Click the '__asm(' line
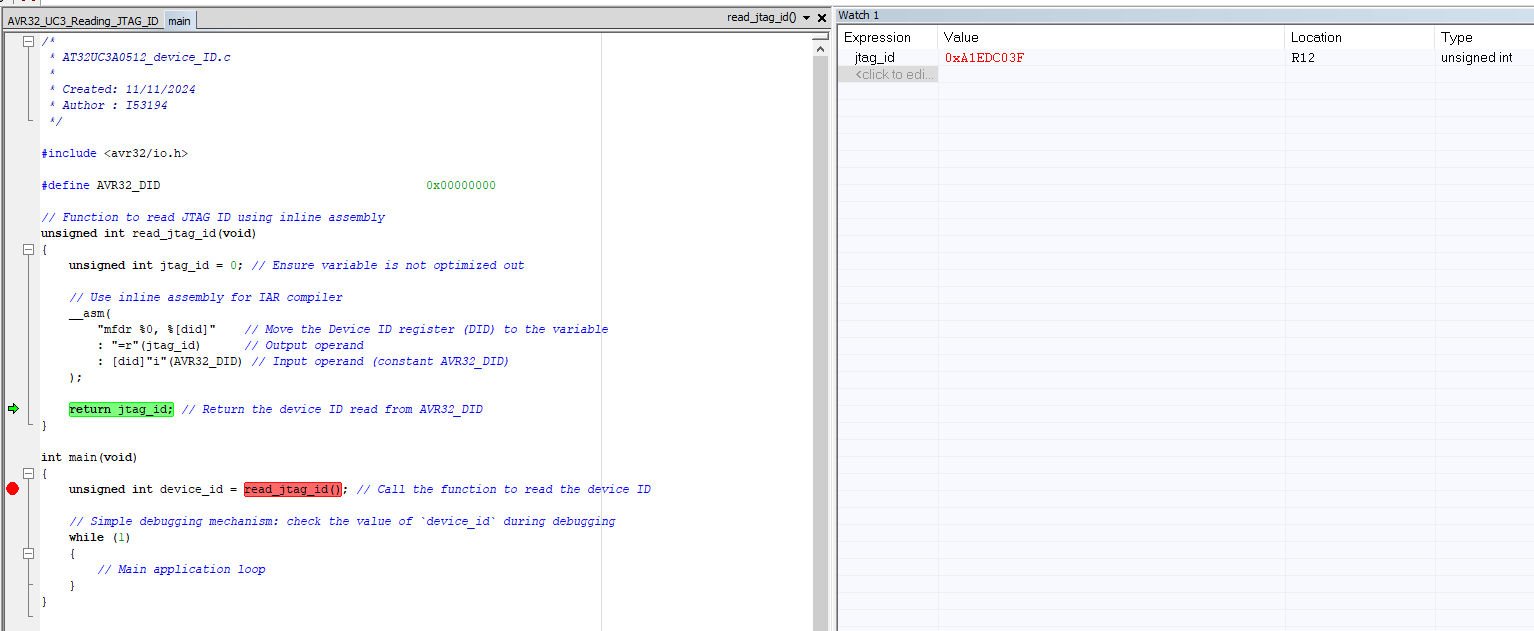This screenshot has height=631, width=1534. coord(90,313)
